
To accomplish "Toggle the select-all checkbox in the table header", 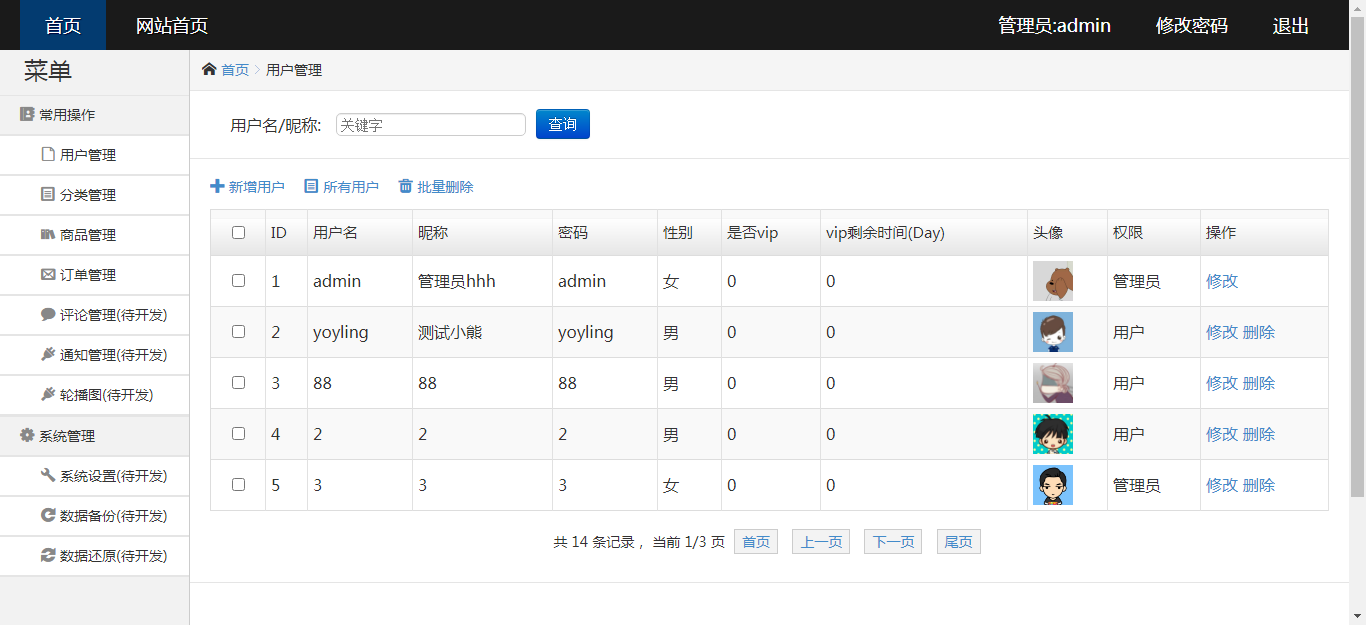I will pos(238,232).
